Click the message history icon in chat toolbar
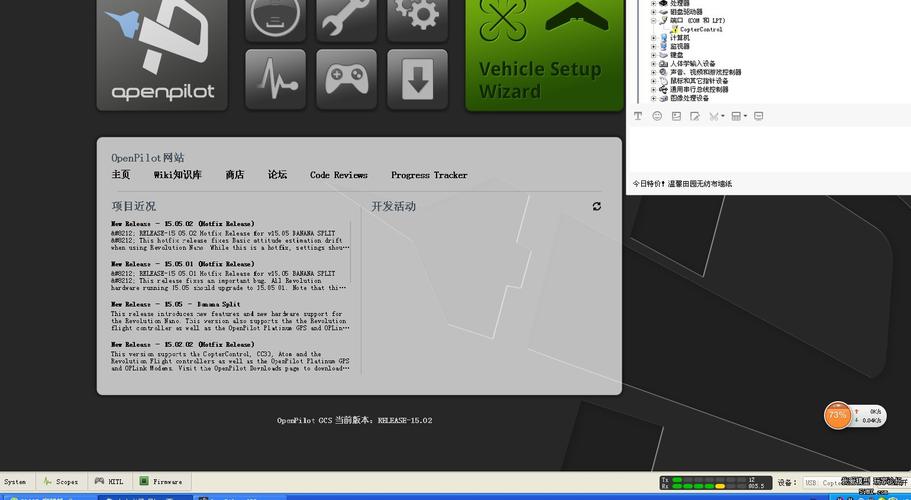911x500 pixels. [758, 116]
